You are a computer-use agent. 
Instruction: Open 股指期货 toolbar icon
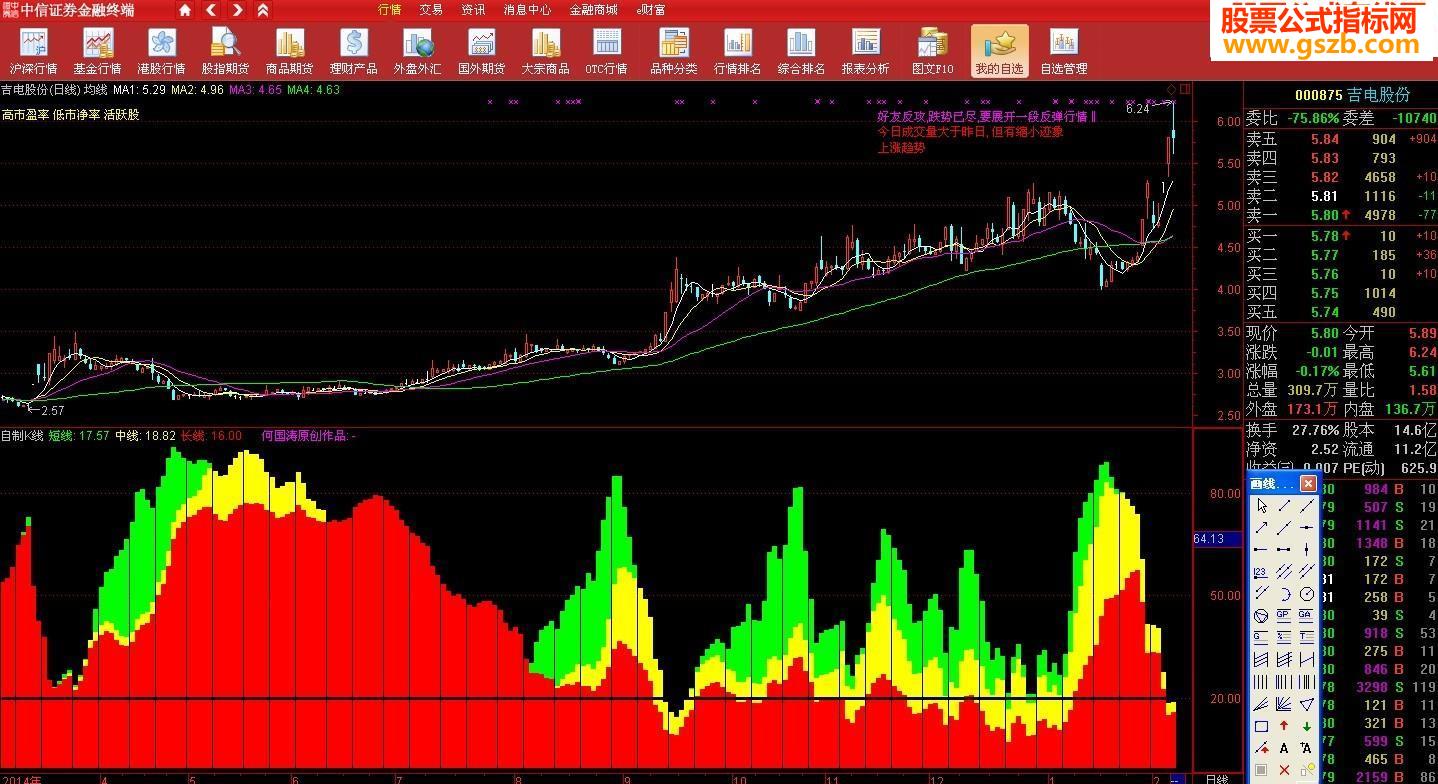(x=225, y=51)
